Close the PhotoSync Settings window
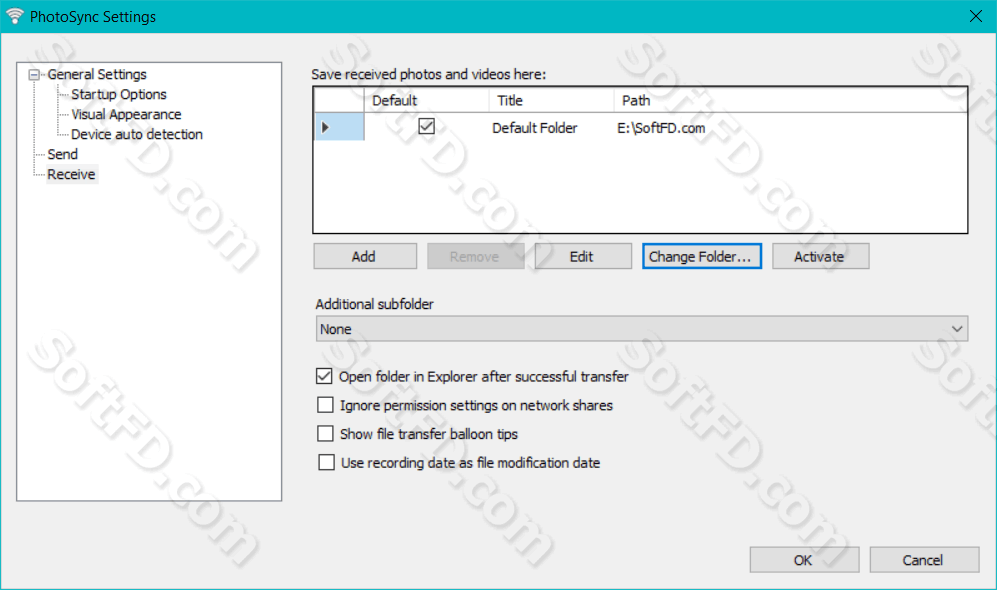997x590 pixels. (975, 16)
